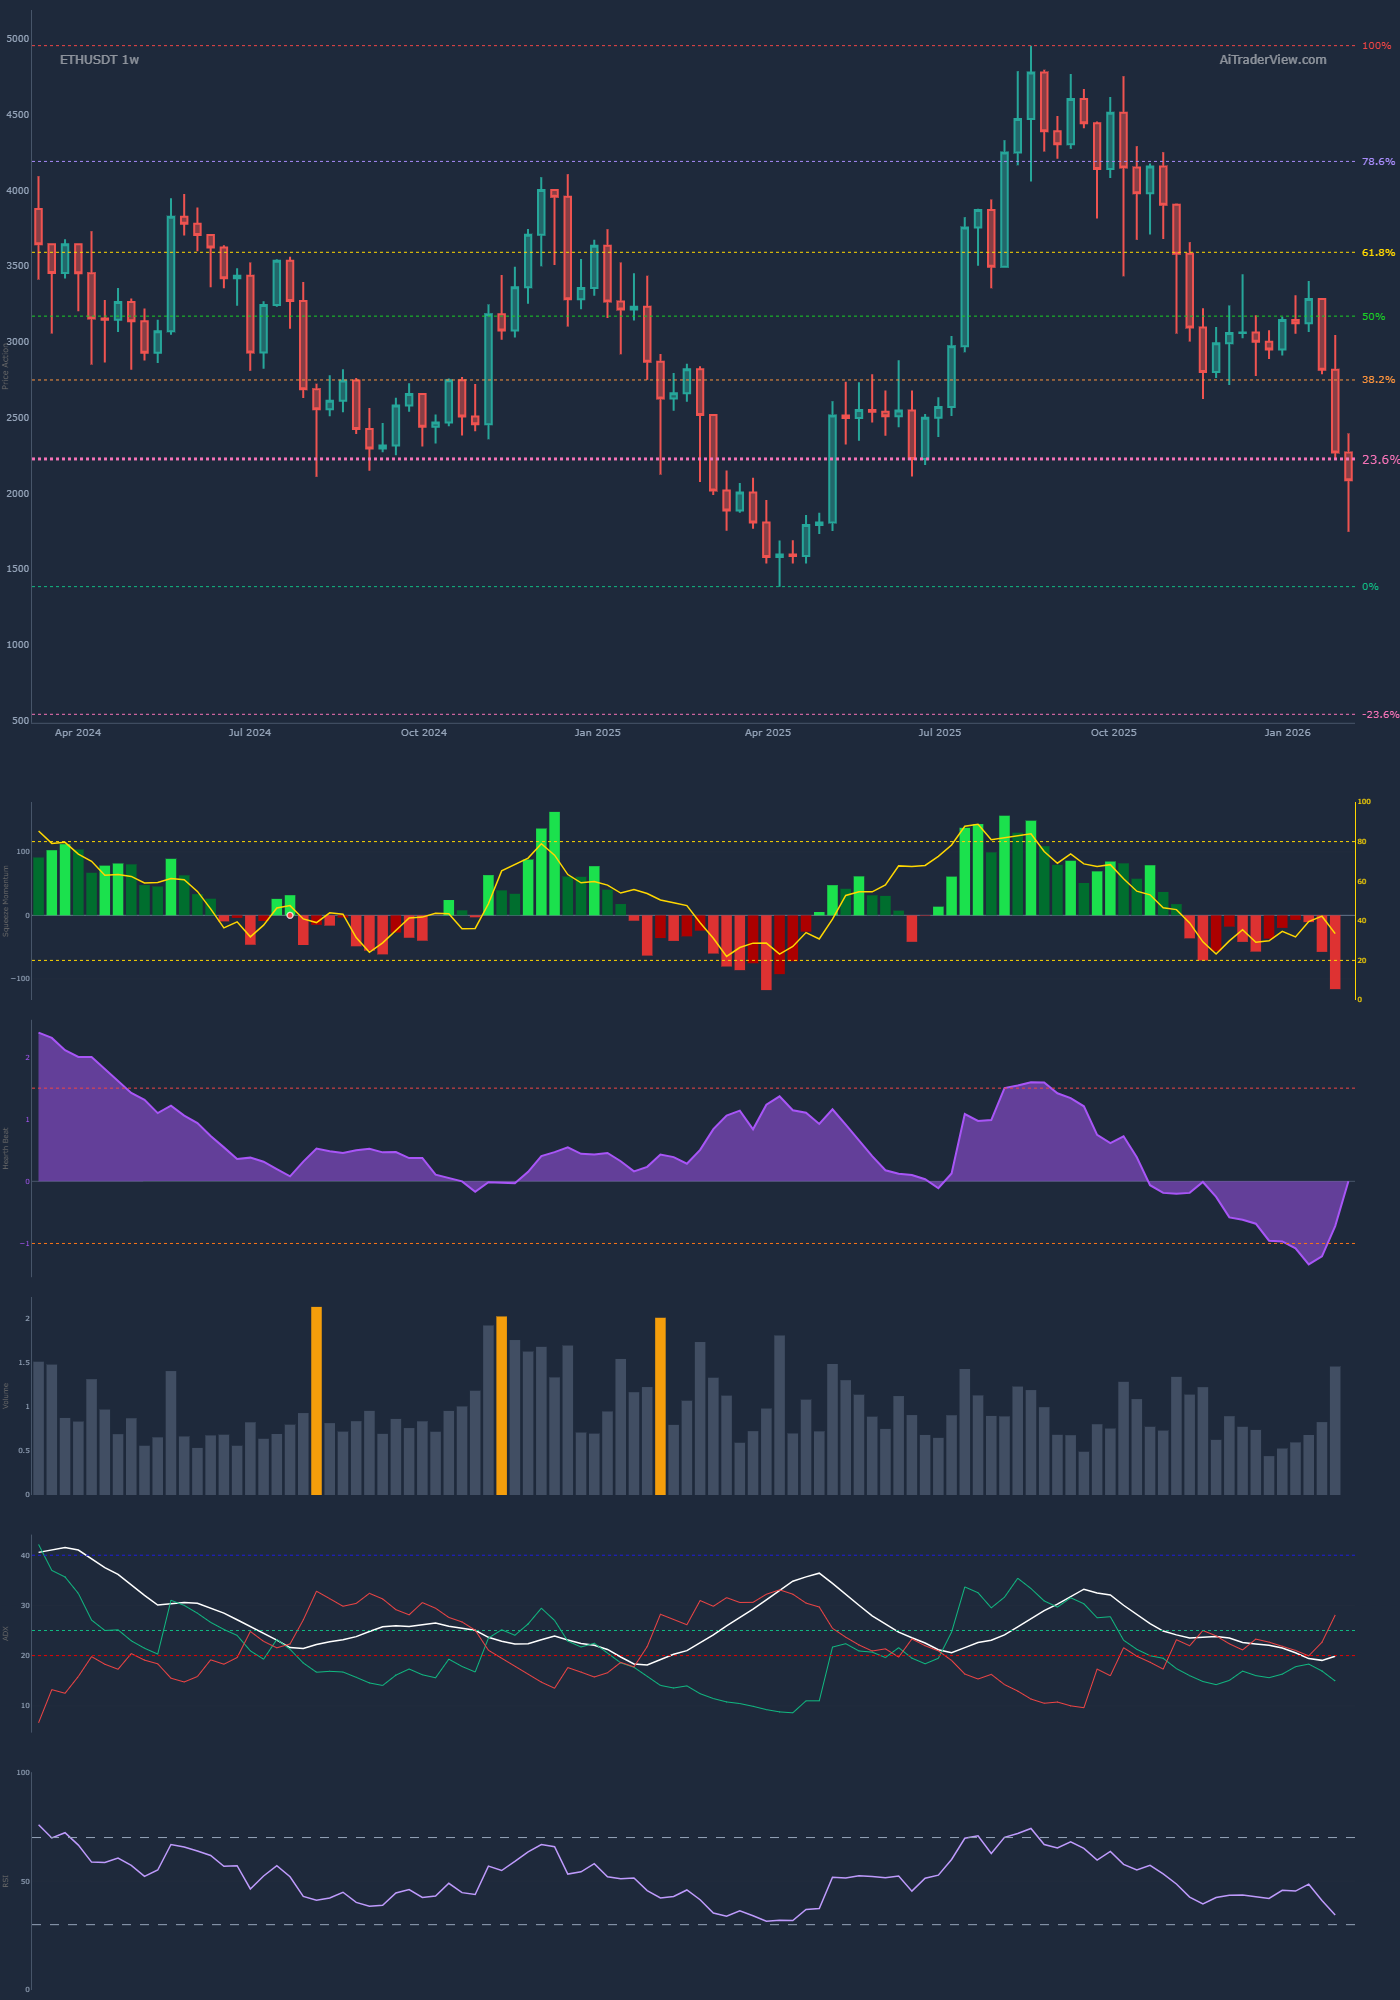Select the 100% Fibonacci level label
Viewport: 1400px width, 2000px height.
pyautogui.click(x=1376, y=46)
